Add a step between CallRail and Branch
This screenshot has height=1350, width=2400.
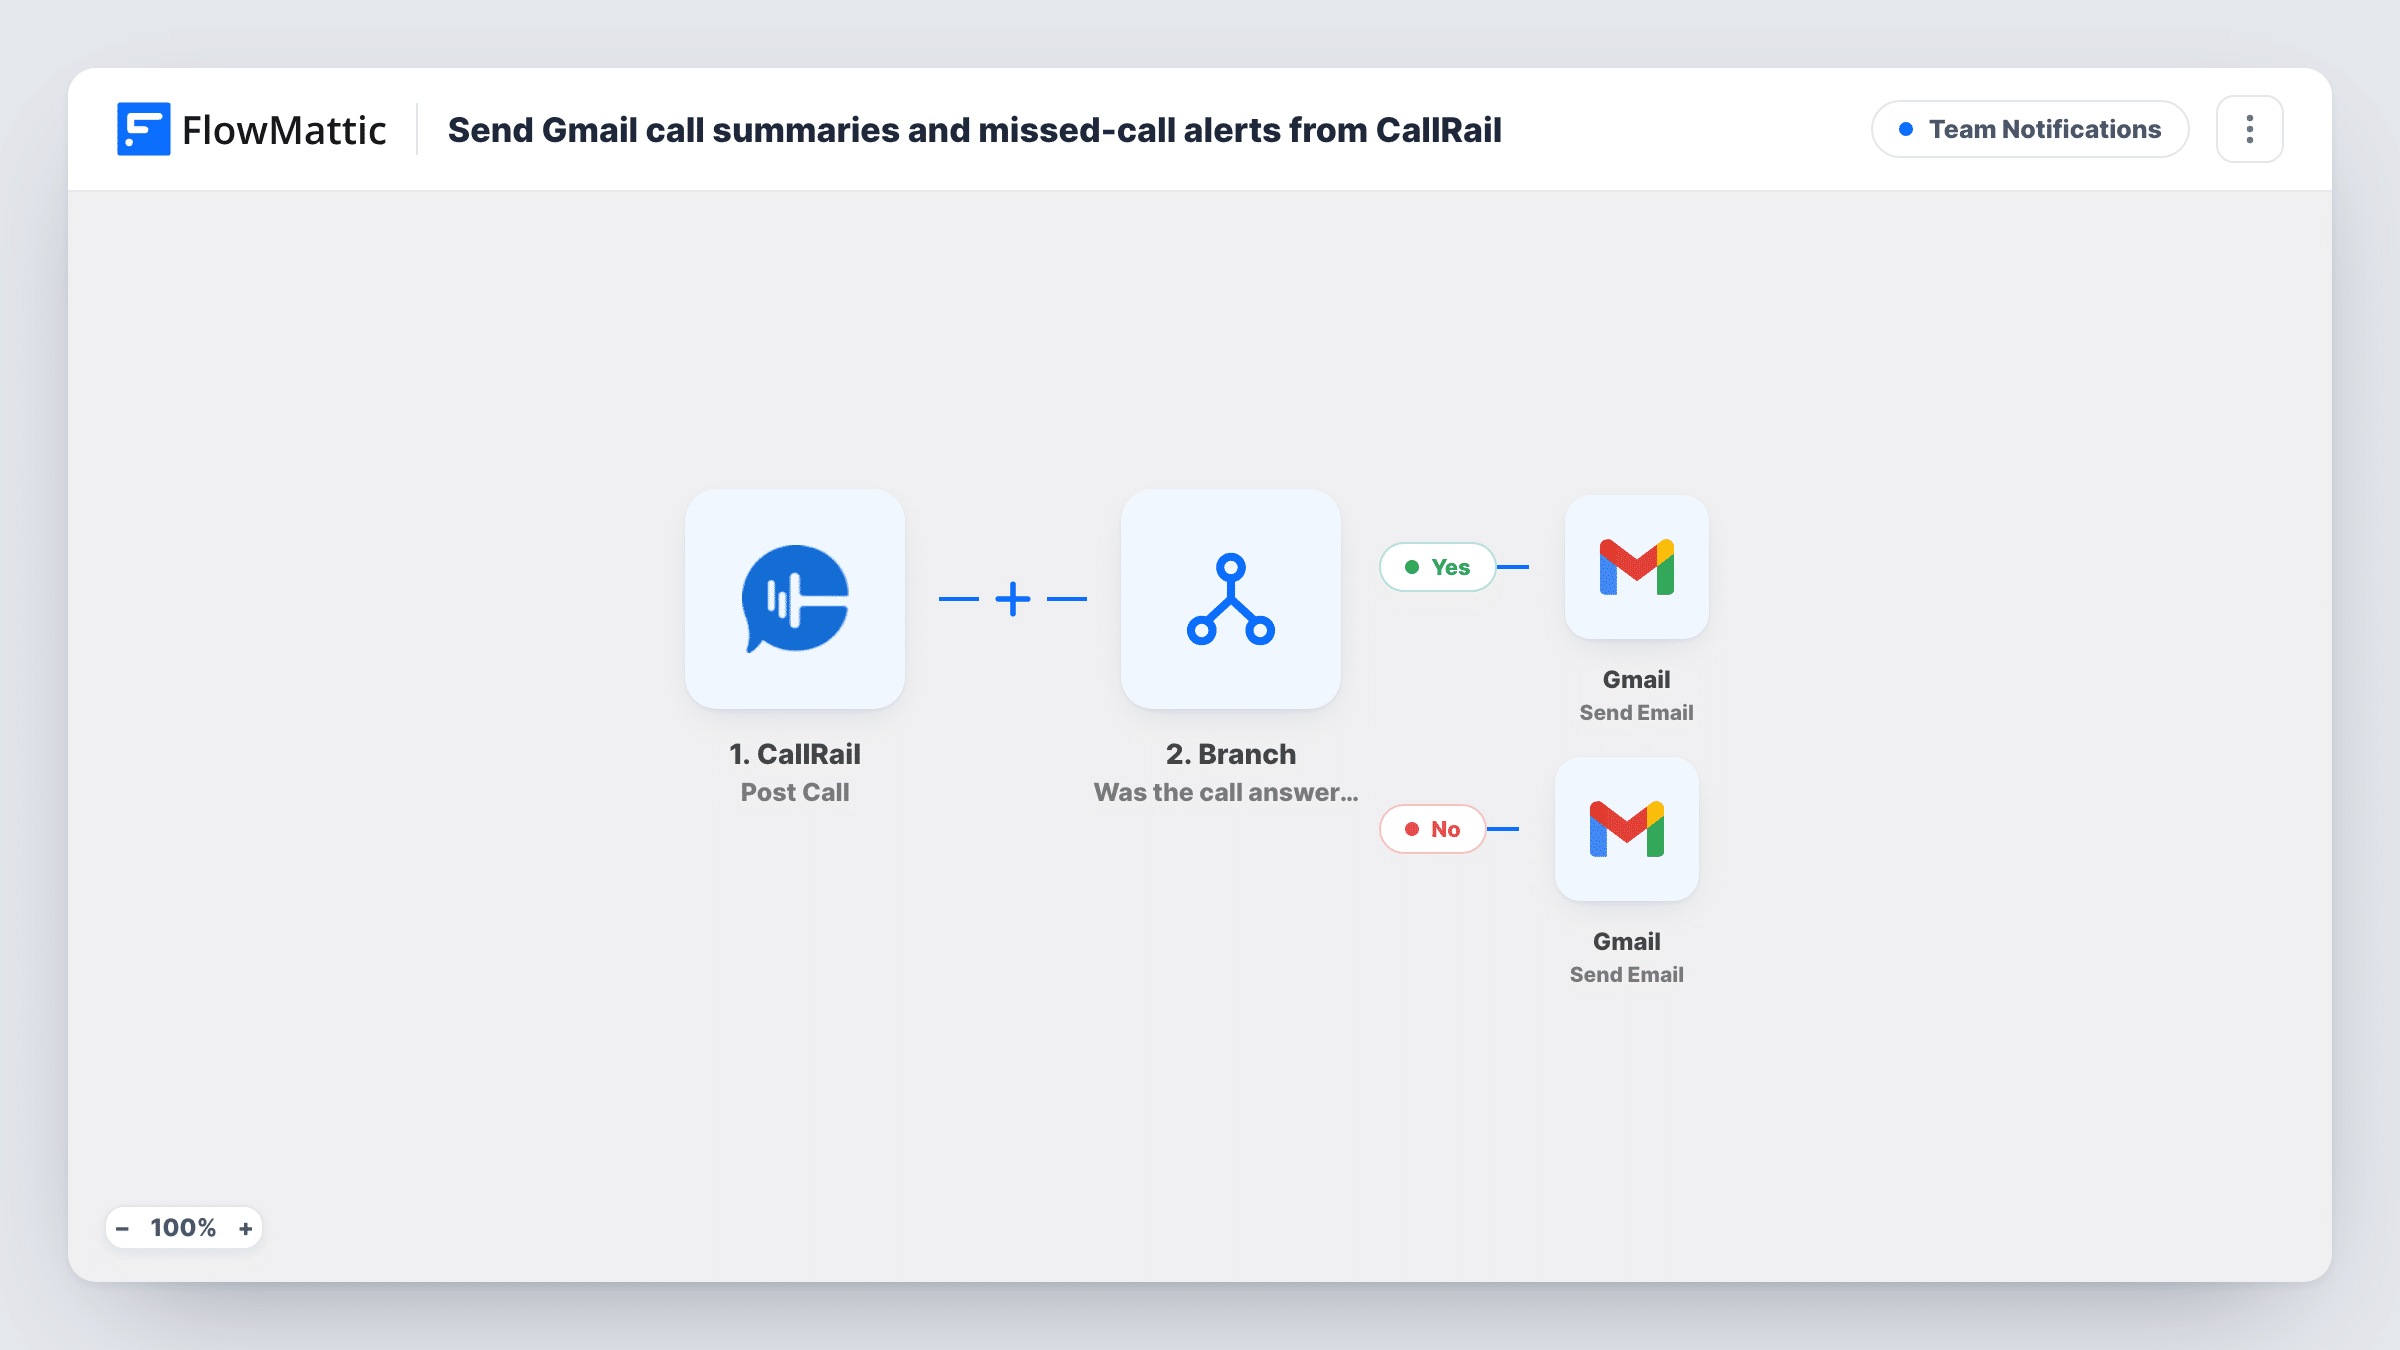pyautogui.click(x=1013, y=599)
